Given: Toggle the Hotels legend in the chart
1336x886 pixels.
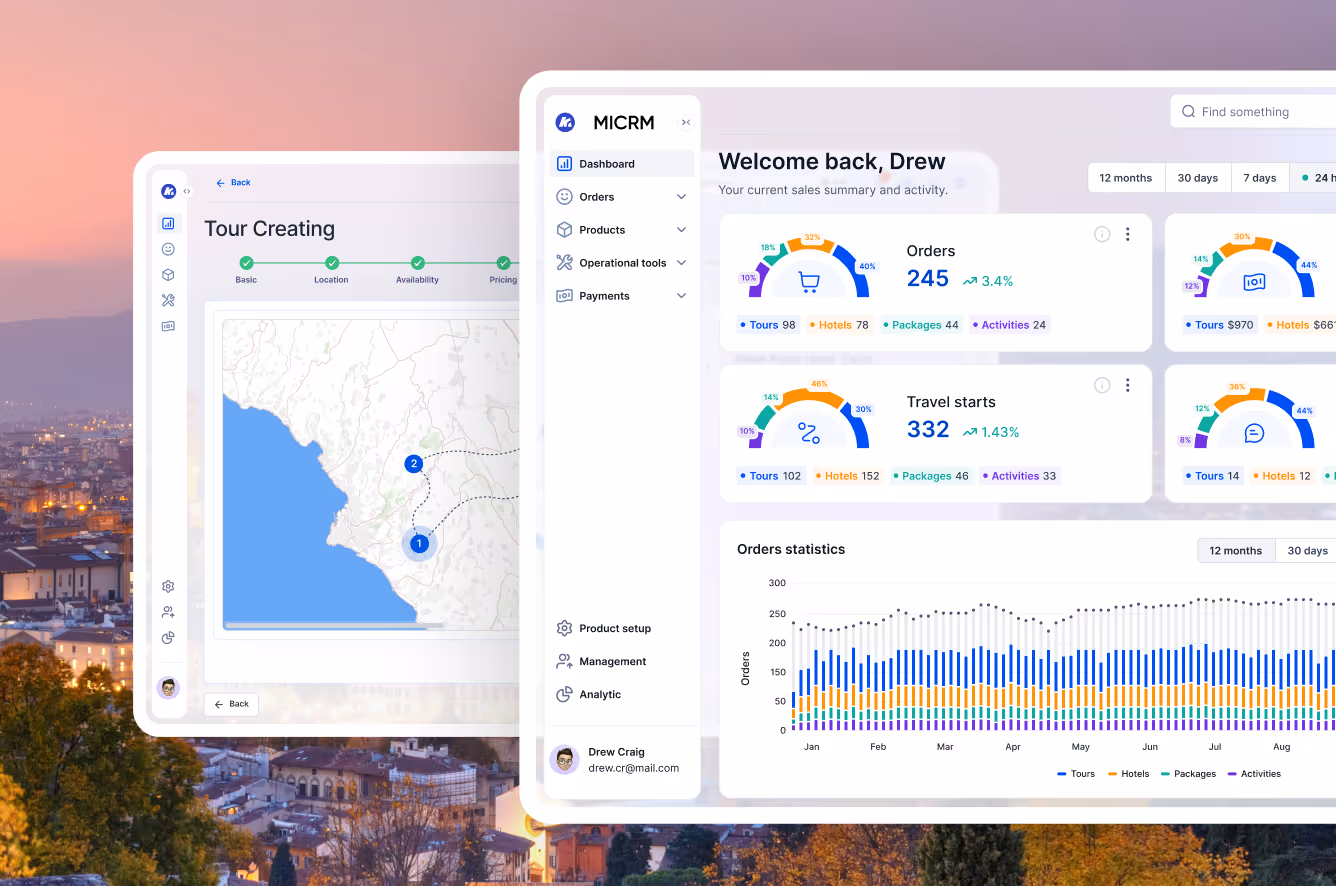Looking at the screenshot, I should pos(1129,774).
